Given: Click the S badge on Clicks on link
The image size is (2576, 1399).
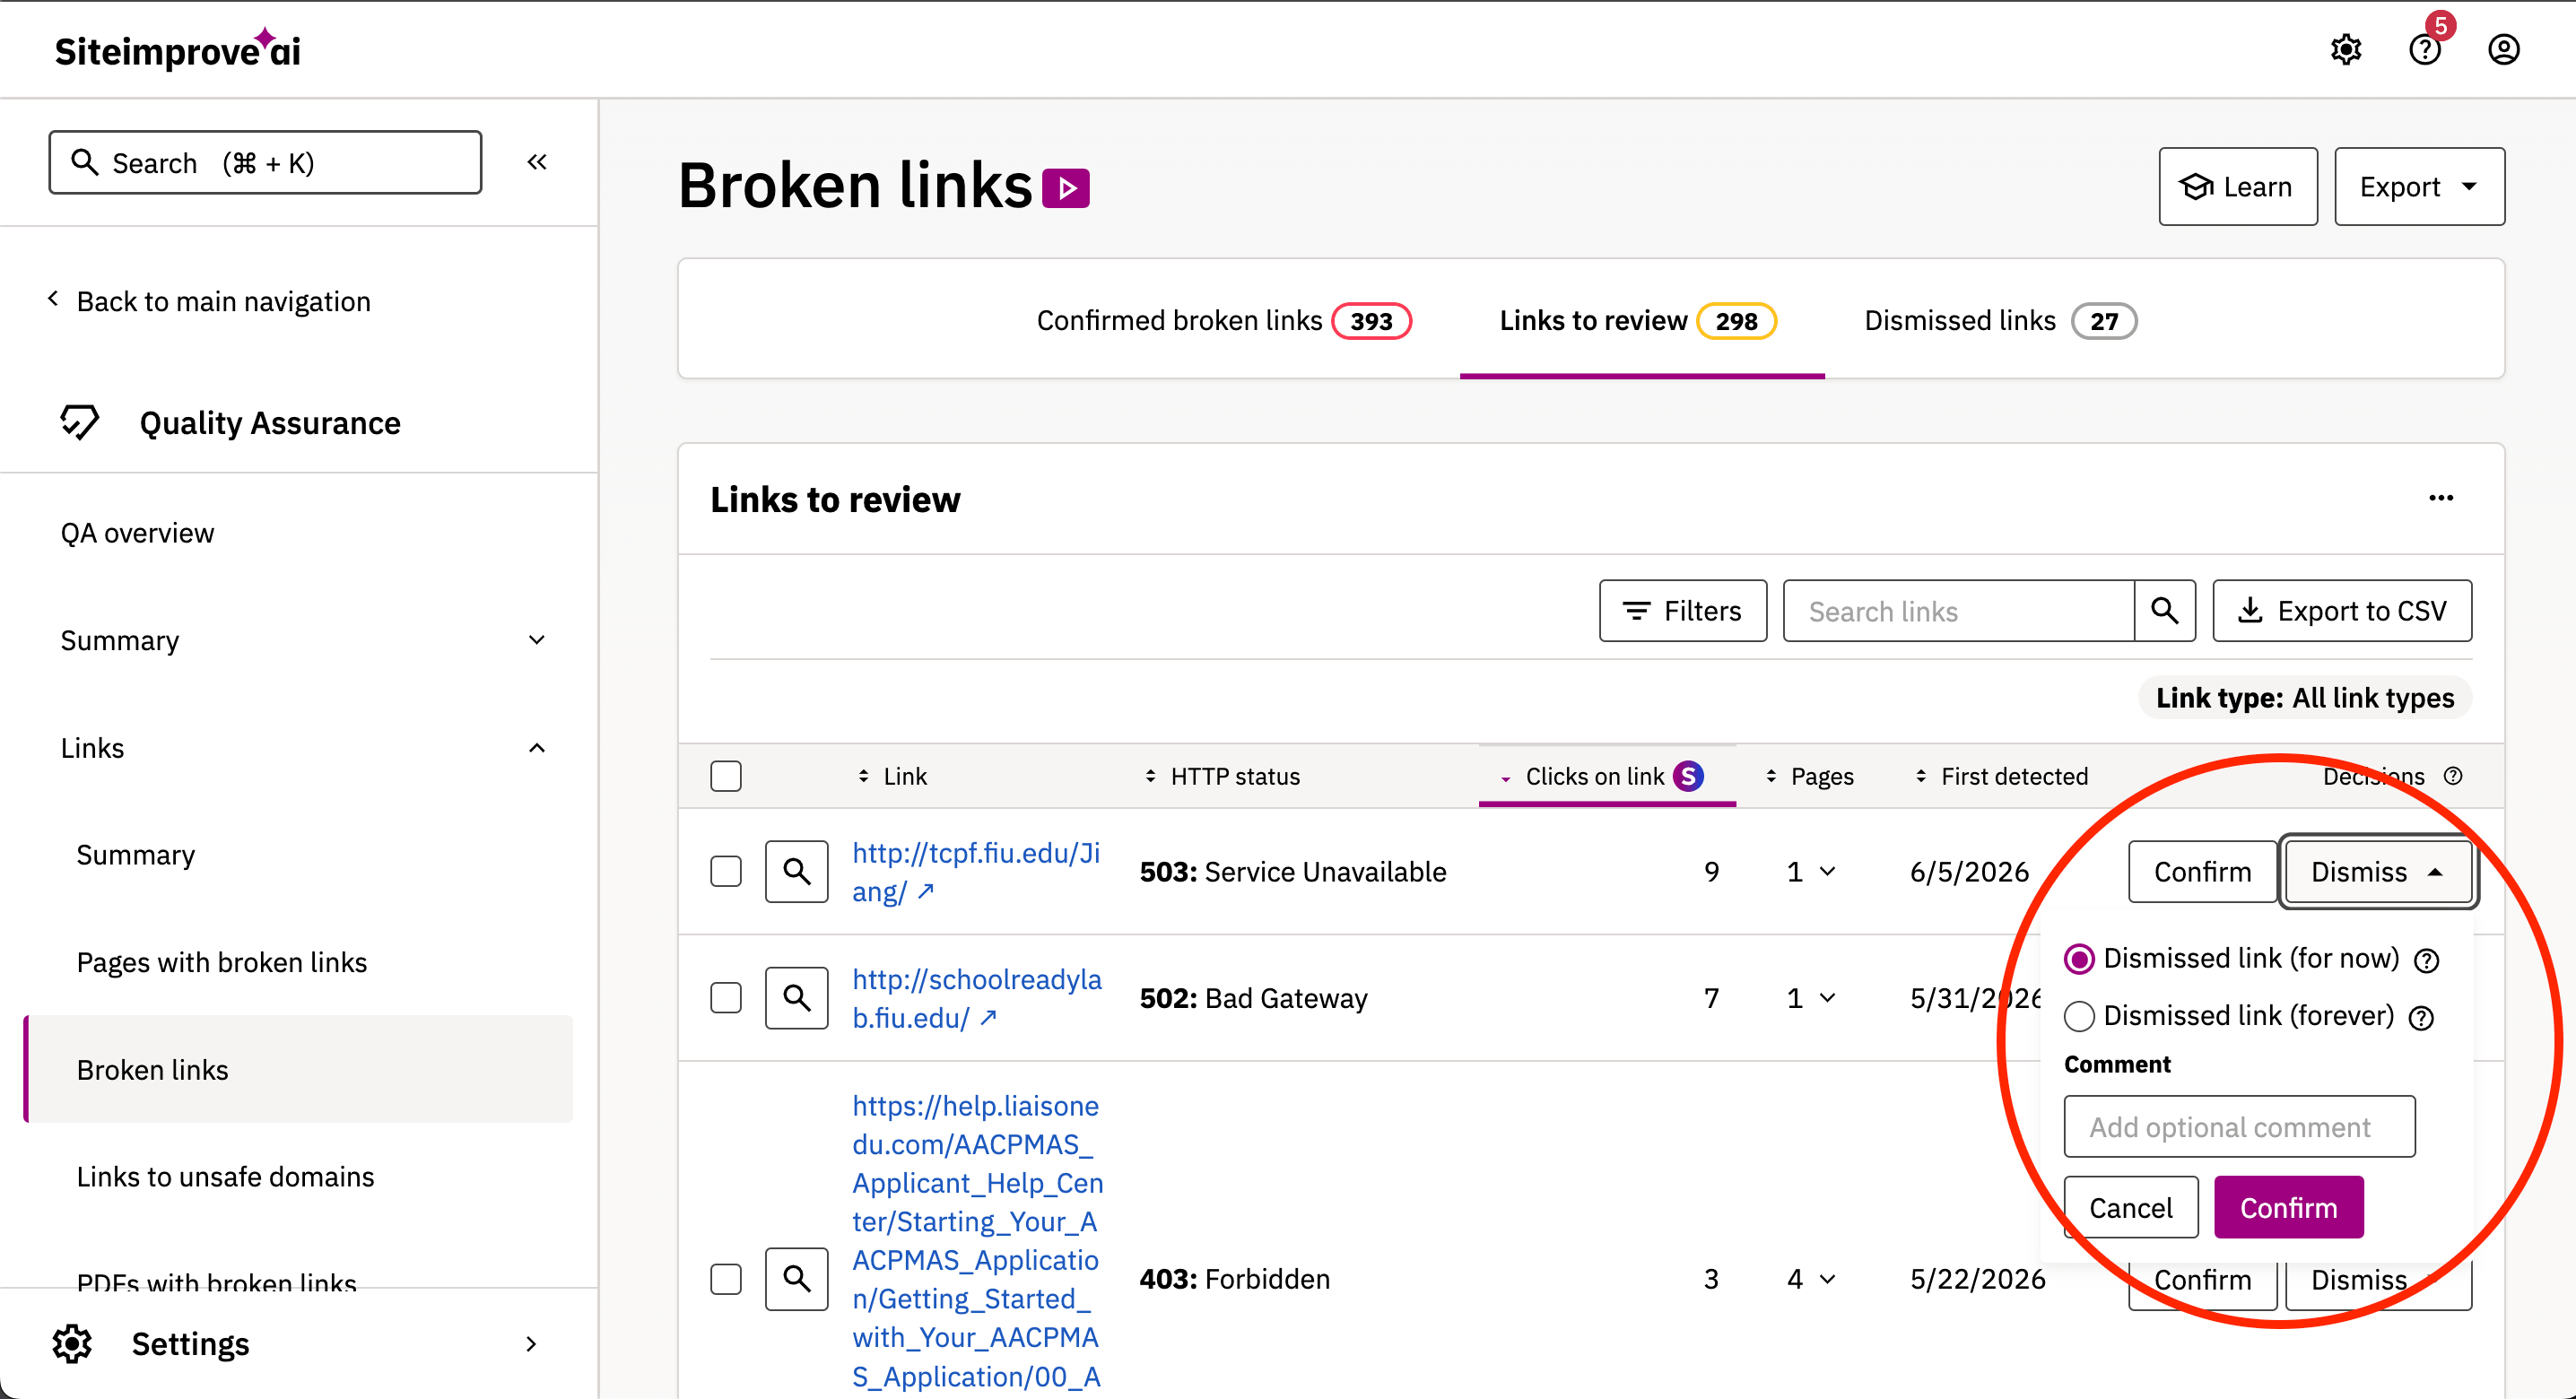Looking at the screenshot, I should pyautogui.click(x=1688, y=776).
